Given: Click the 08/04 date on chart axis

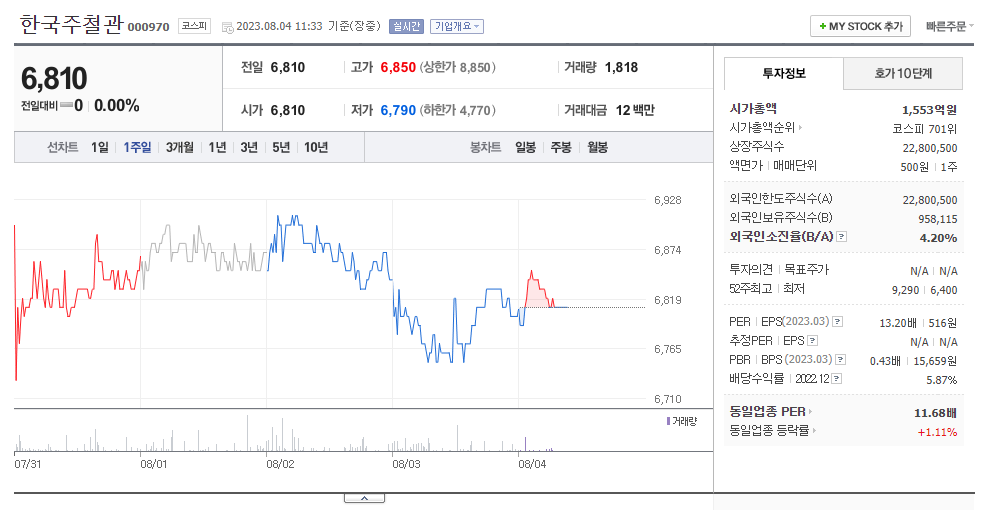Looking at the screenshot, I should (532, 464).
